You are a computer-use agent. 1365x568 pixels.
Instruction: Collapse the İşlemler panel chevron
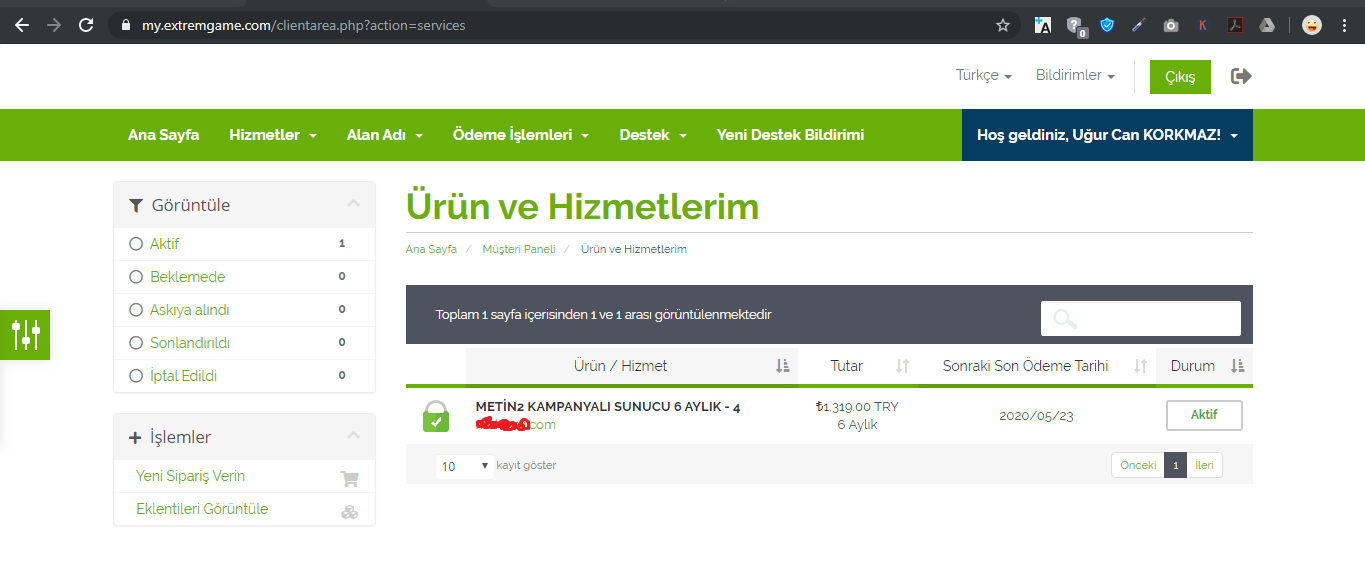(353, 436)
